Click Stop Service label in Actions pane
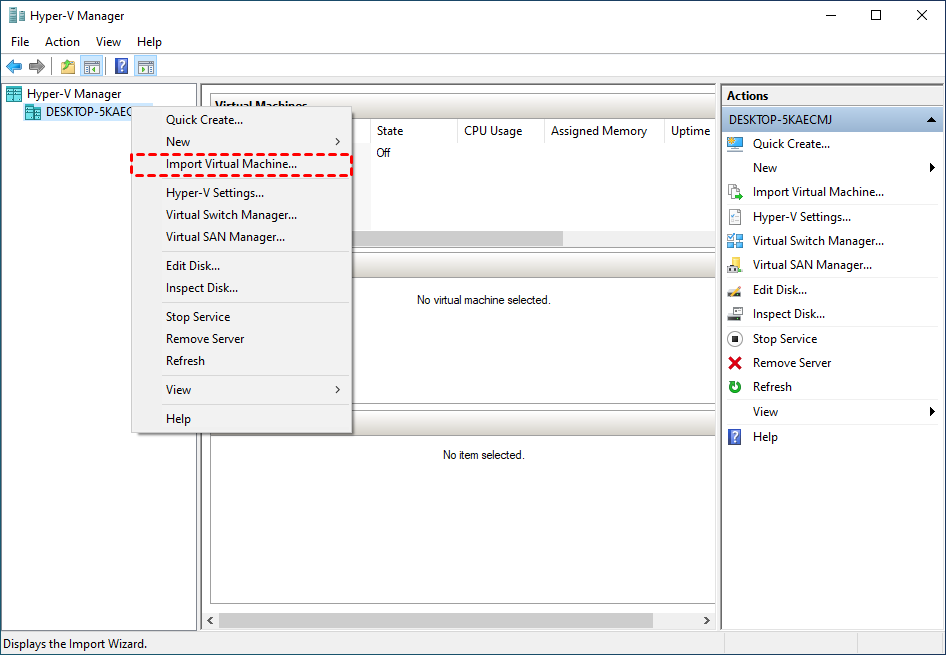Image resolution: width=946 pixels, height=655 pixels. tap(785, 339)
